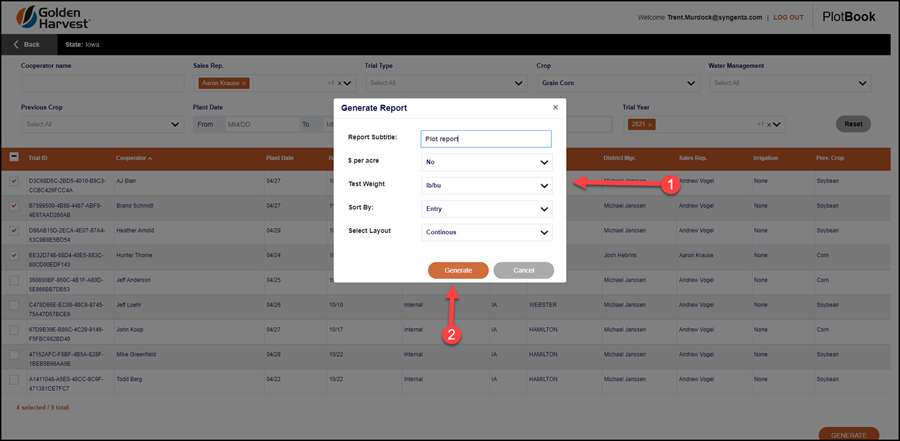Open the Select Layout dropdown
Viewport: 900px width, 441px height.
(487, 232)
